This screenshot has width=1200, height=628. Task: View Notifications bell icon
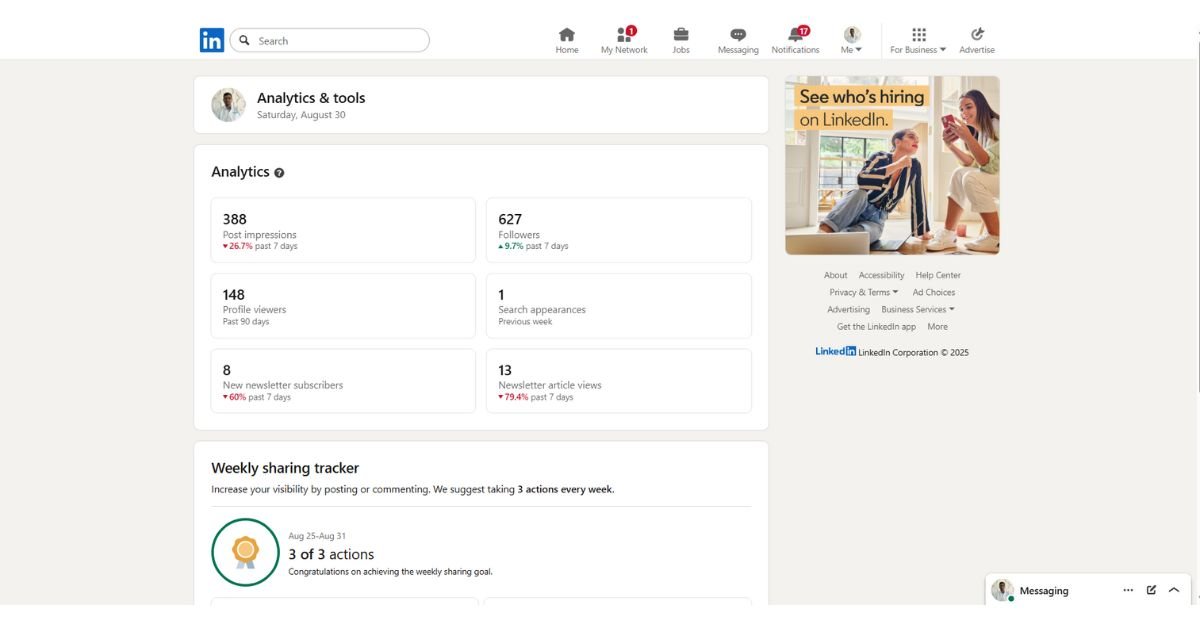[x=796, y=35]
